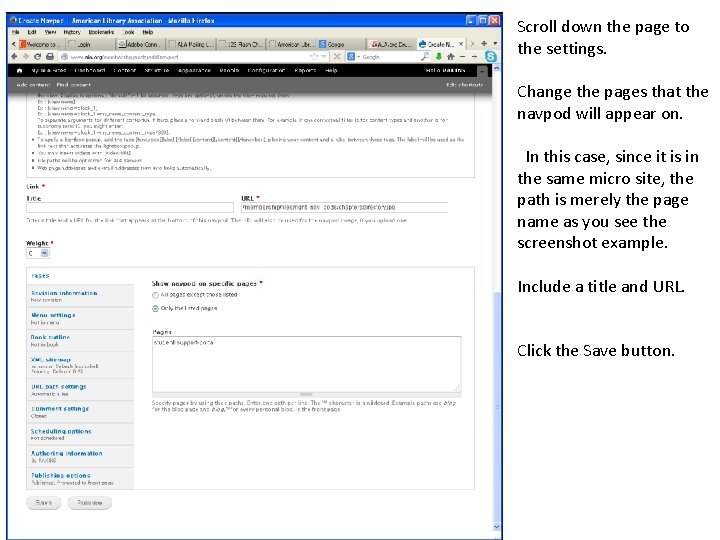The width and height of the screenshot is (720, 540).
Task: Select the Scheduling options vertical tab
Action: (x=80, y=434)
